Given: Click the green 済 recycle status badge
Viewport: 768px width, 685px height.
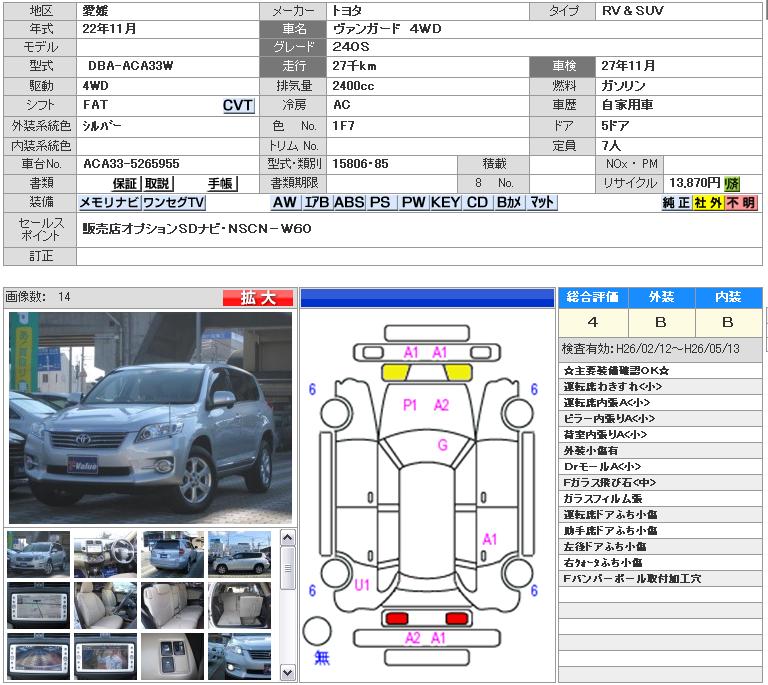Looking at the screenshot, I should pyautogui.click(x=733, y=183).
